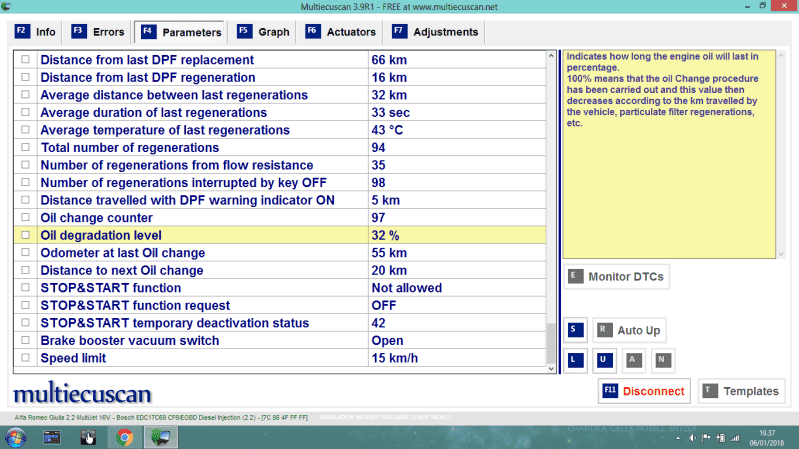Image resolution: width=799 pixels, height=449 pixels.
Task: Click the grey A icon button
Action: coord(633,360)
